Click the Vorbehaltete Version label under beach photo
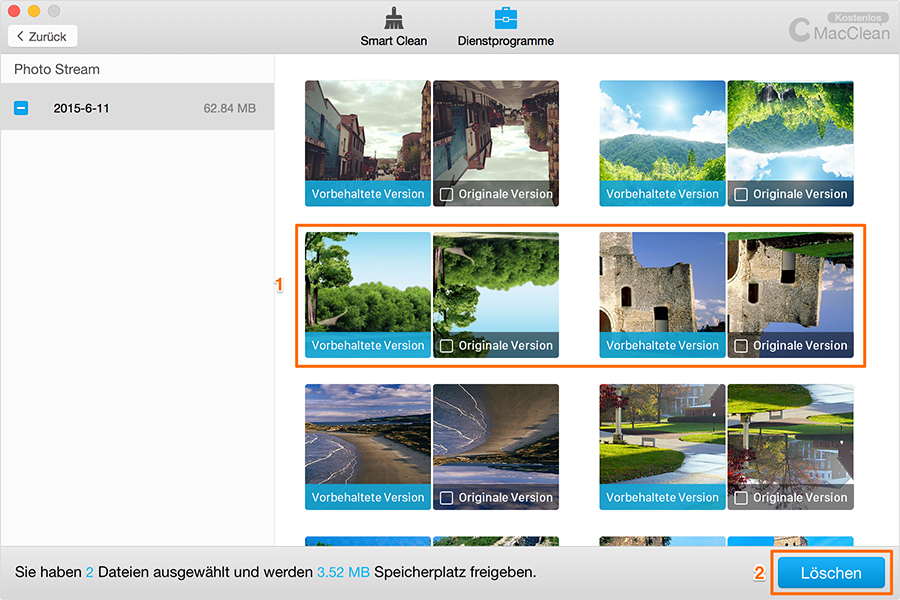900x600 pixels. pyautogui.click(x=368, y=497)
